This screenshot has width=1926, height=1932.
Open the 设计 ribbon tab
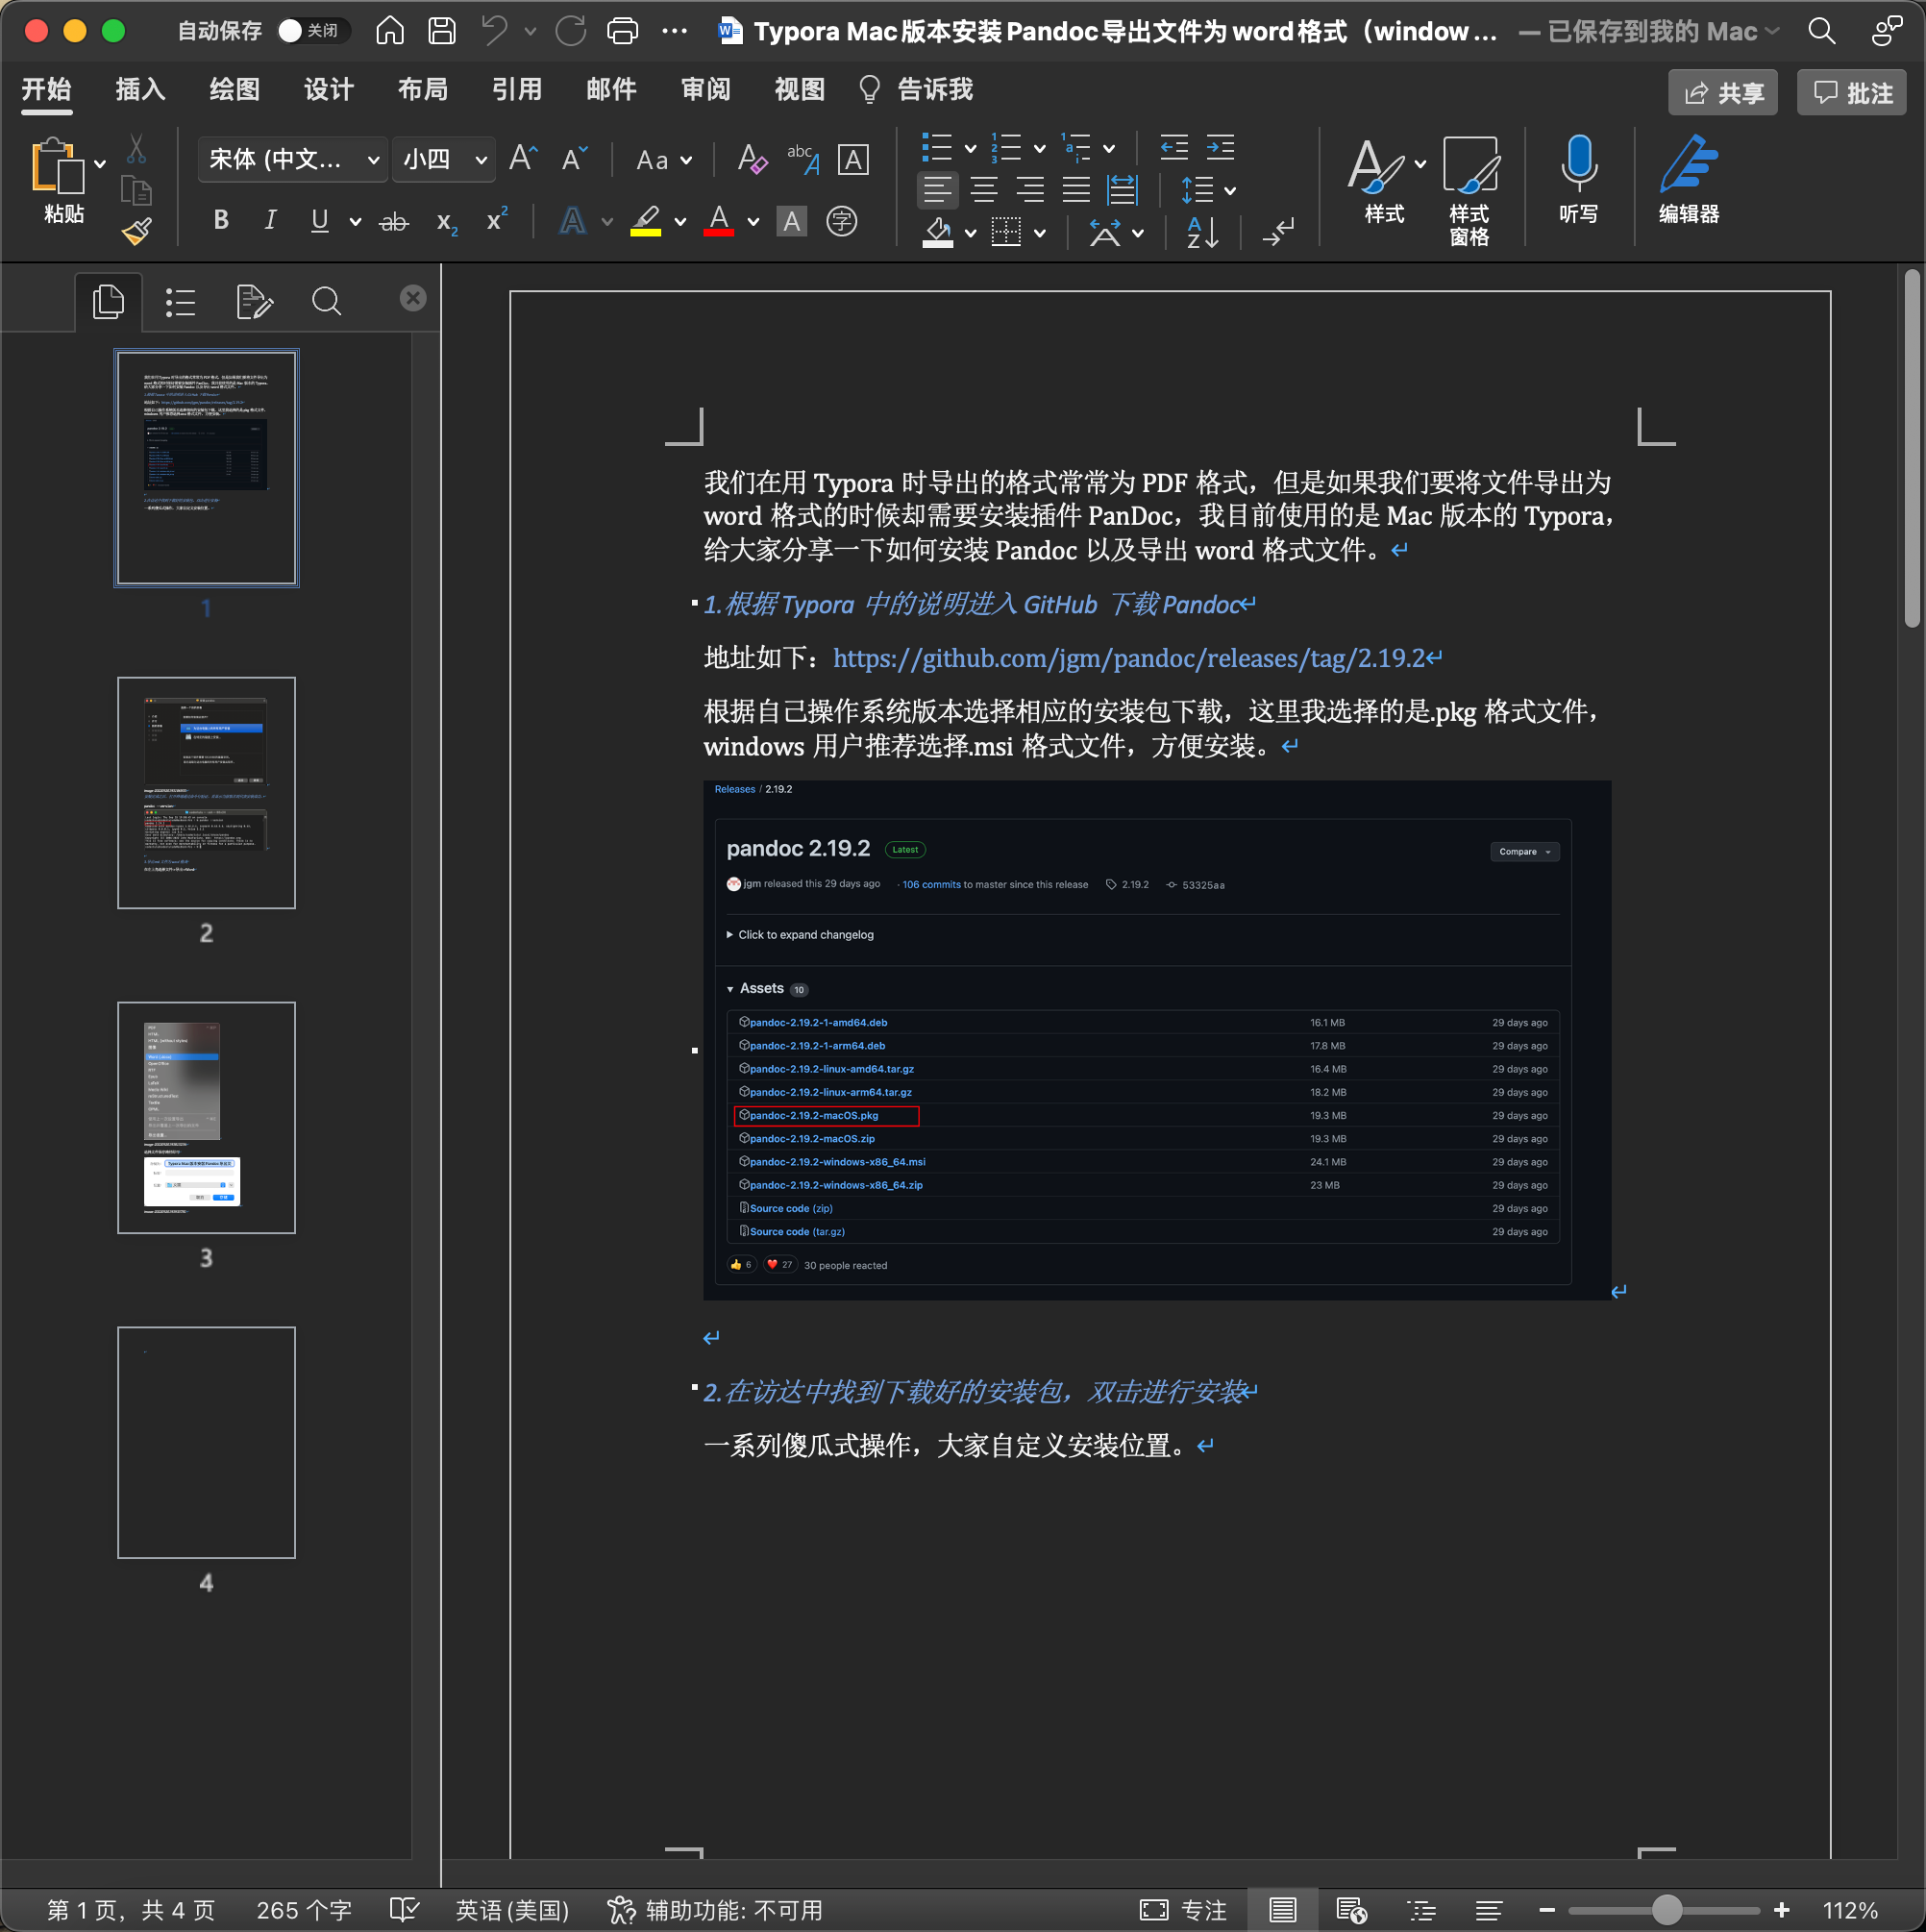pos(329,90)
